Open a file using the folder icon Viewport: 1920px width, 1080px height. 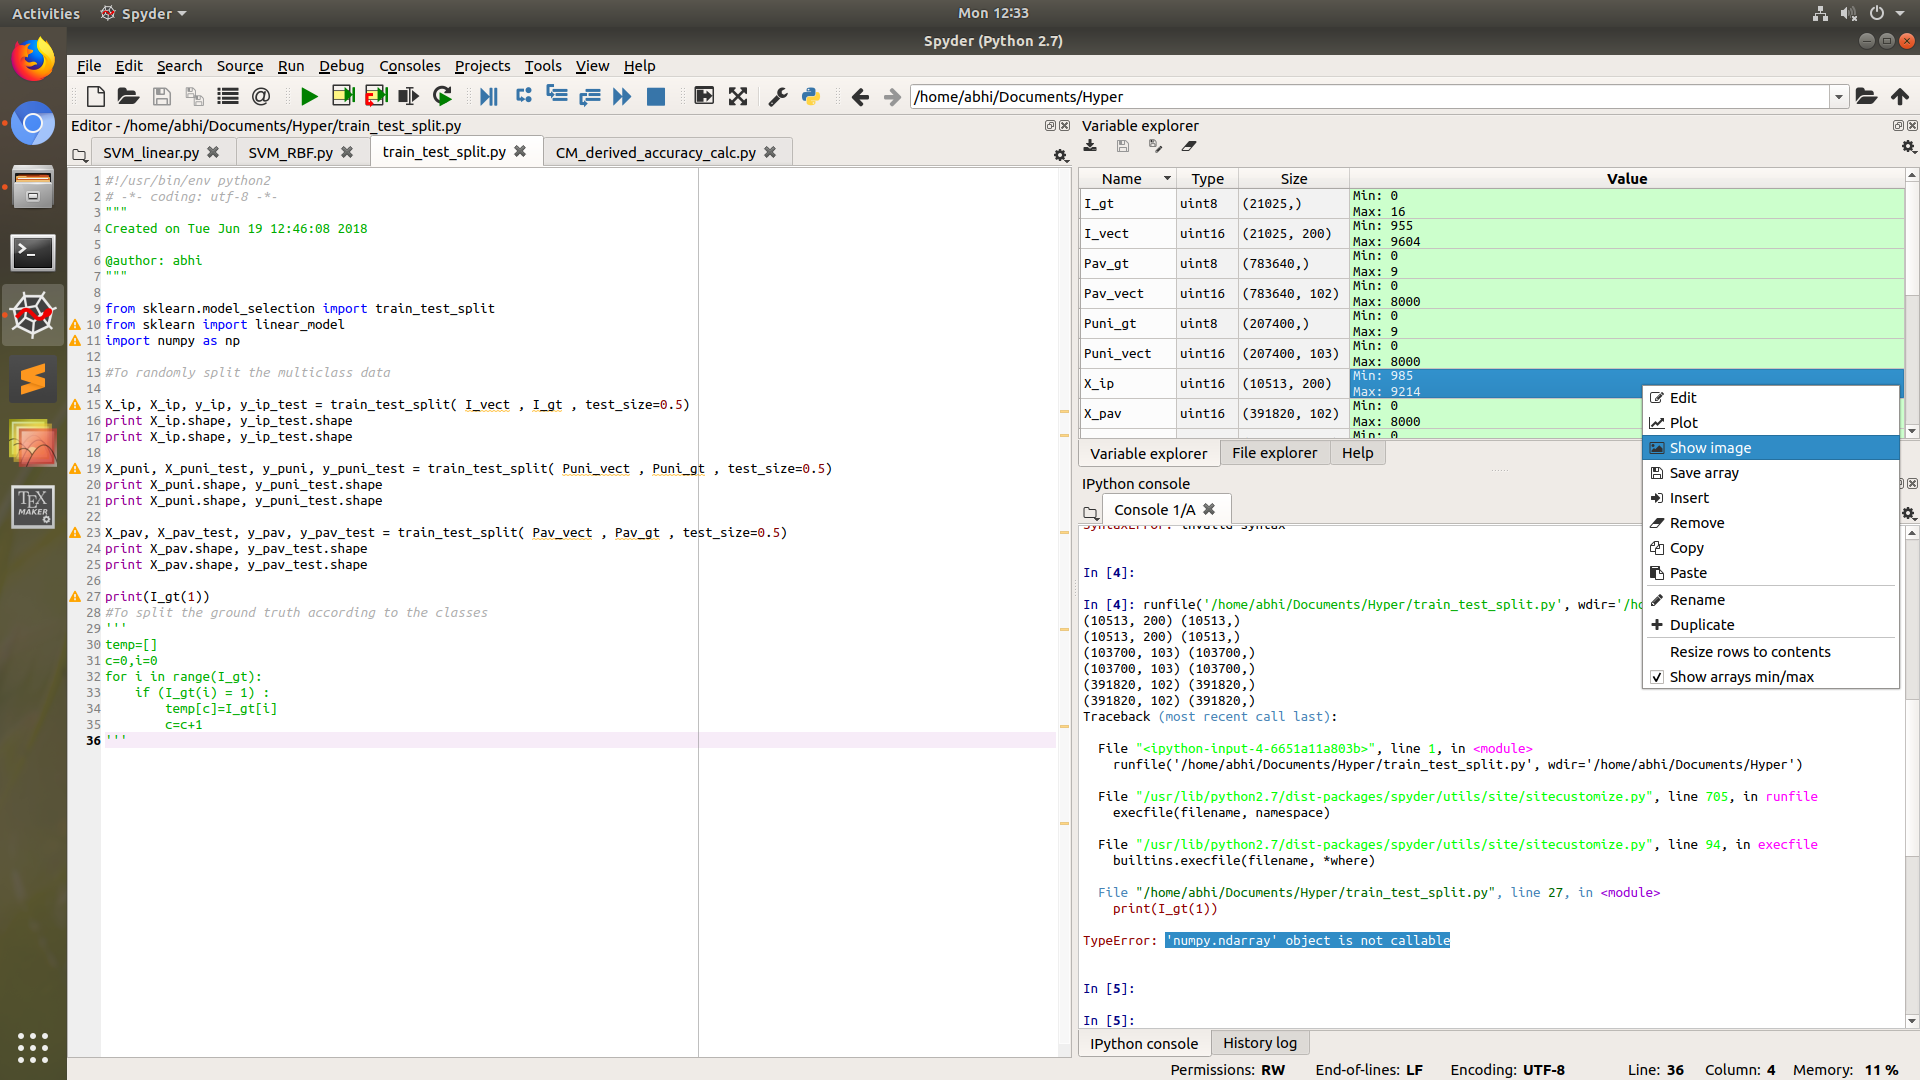coord(128,97)
